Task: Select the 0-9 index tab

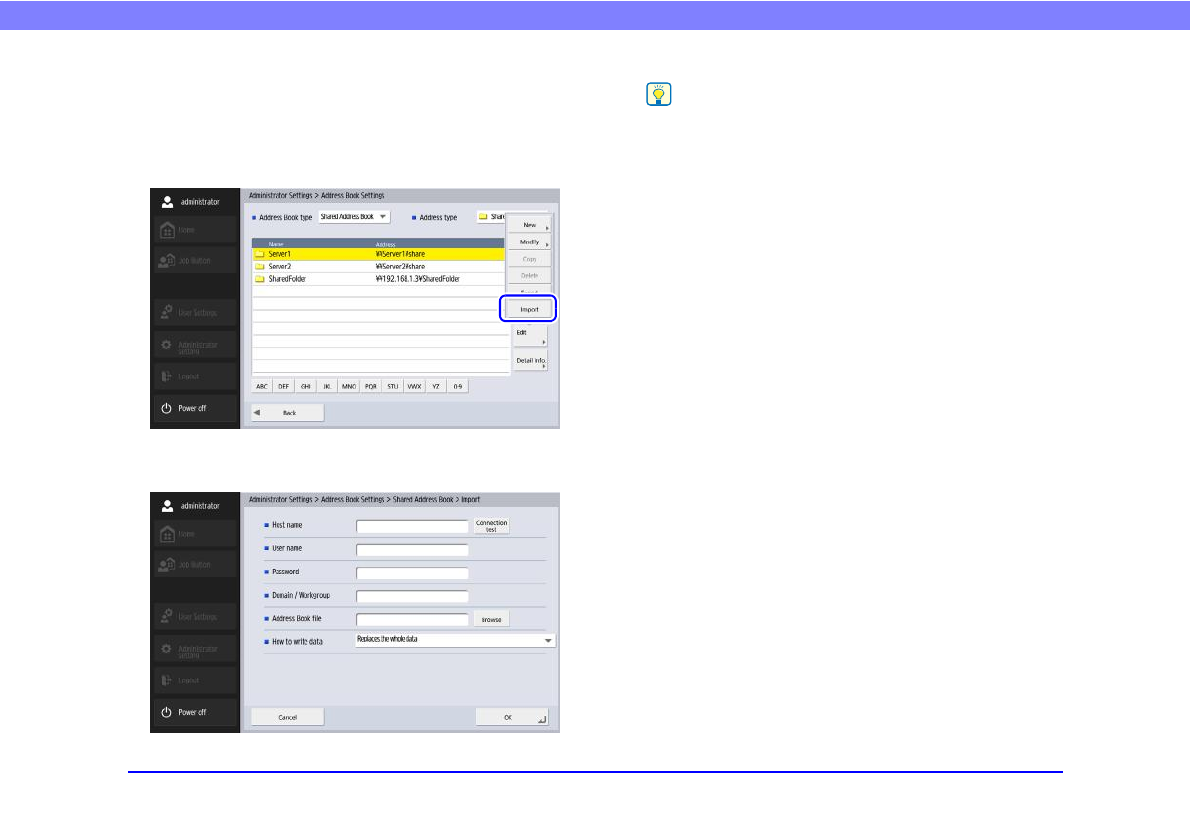Action: point(459,385)
